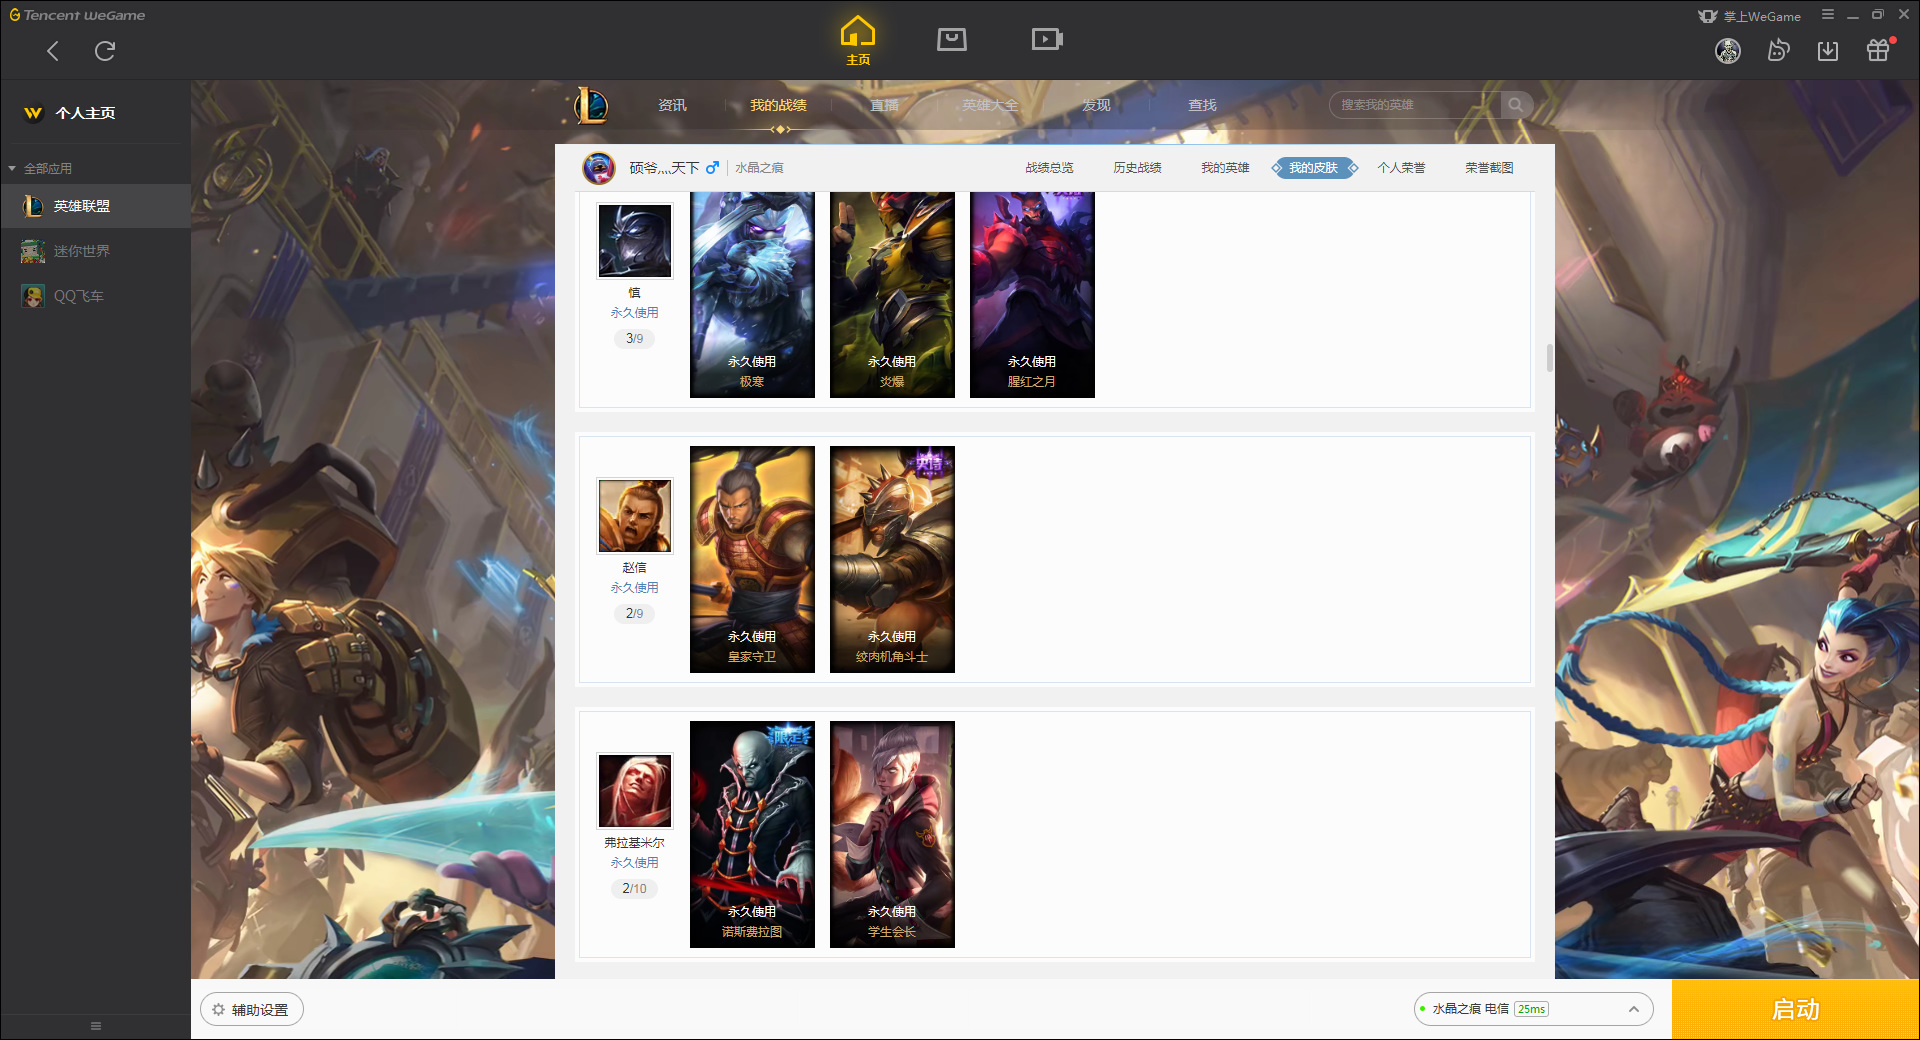This screenshot has width=1920, height=1040.
Task: Click the 弗拉基米尔 champion portrait
Action: click(635, 790)
